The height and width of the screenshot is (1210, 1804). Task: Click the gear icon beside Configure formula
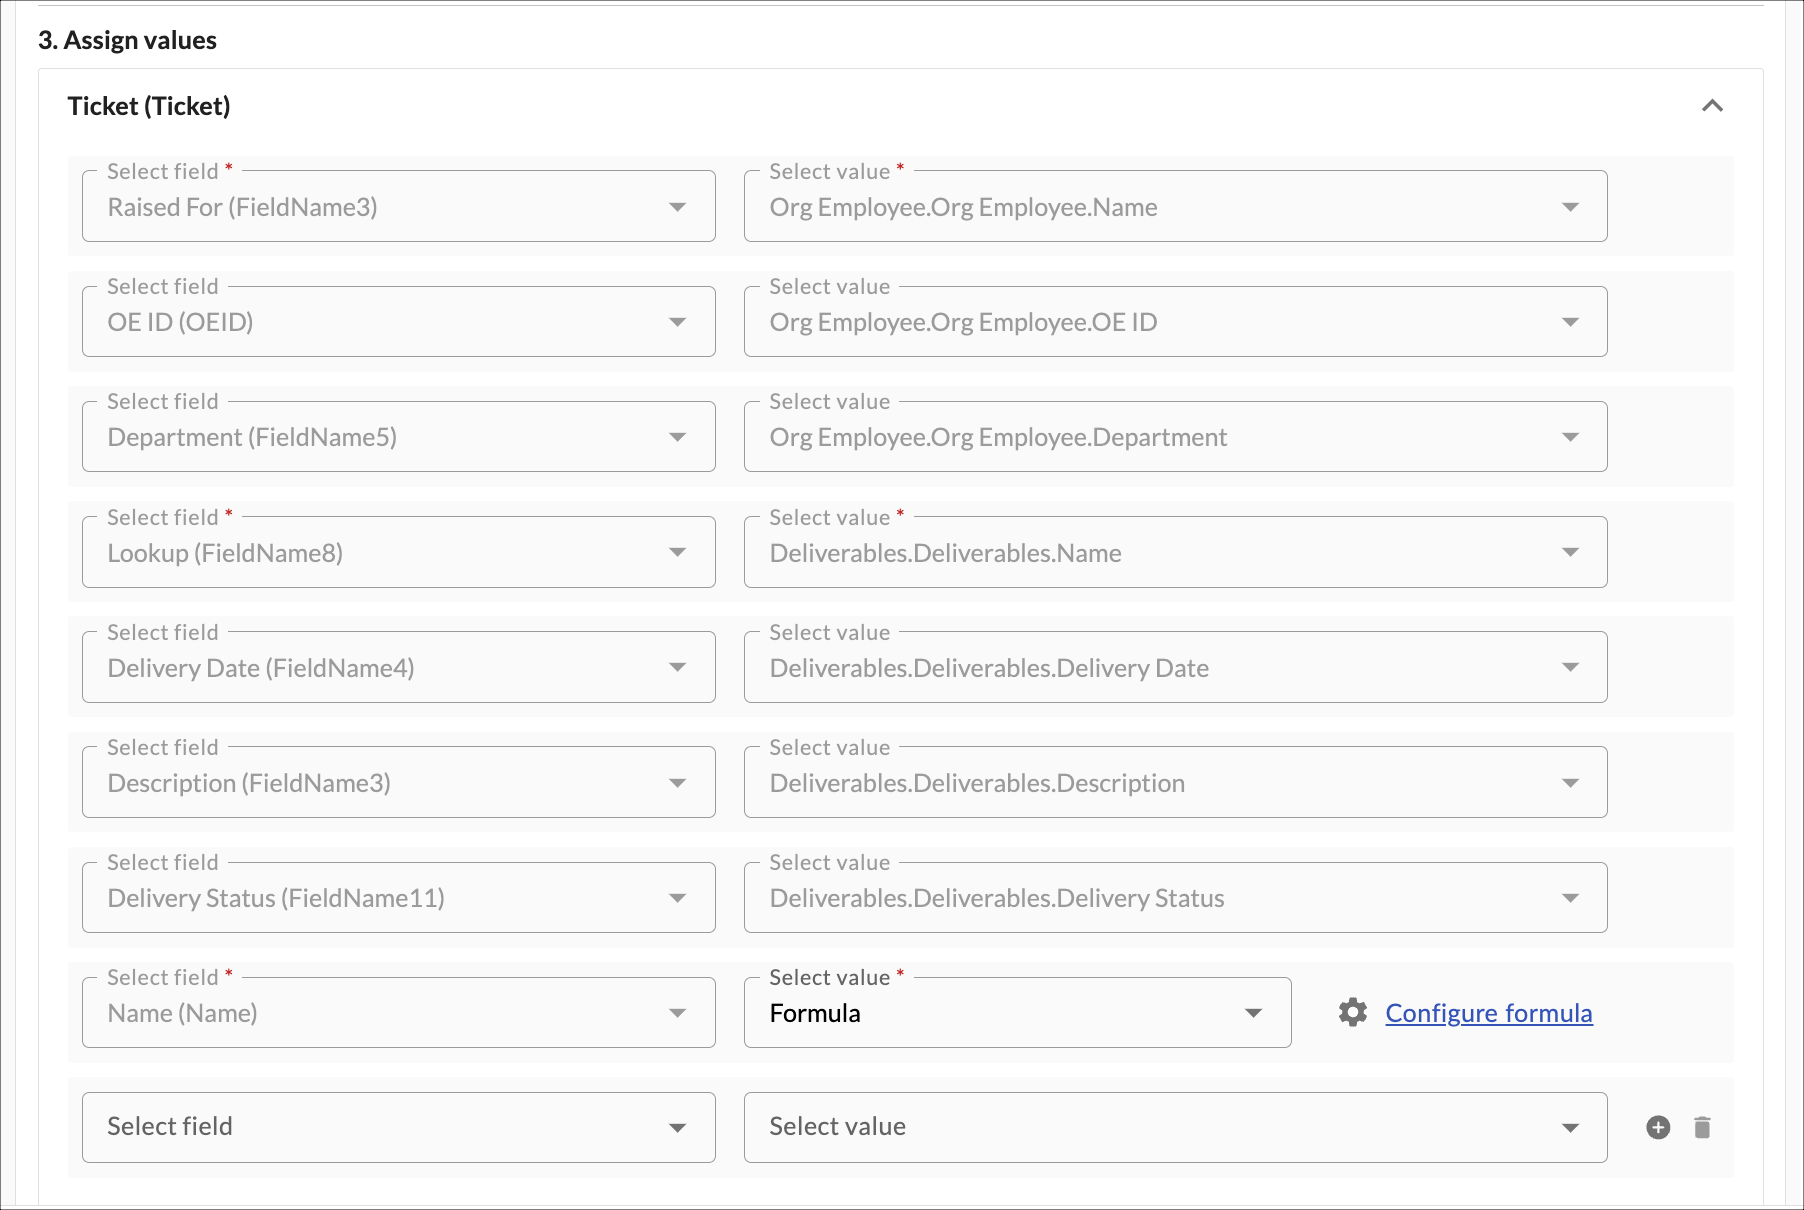click(1352, 1012)
